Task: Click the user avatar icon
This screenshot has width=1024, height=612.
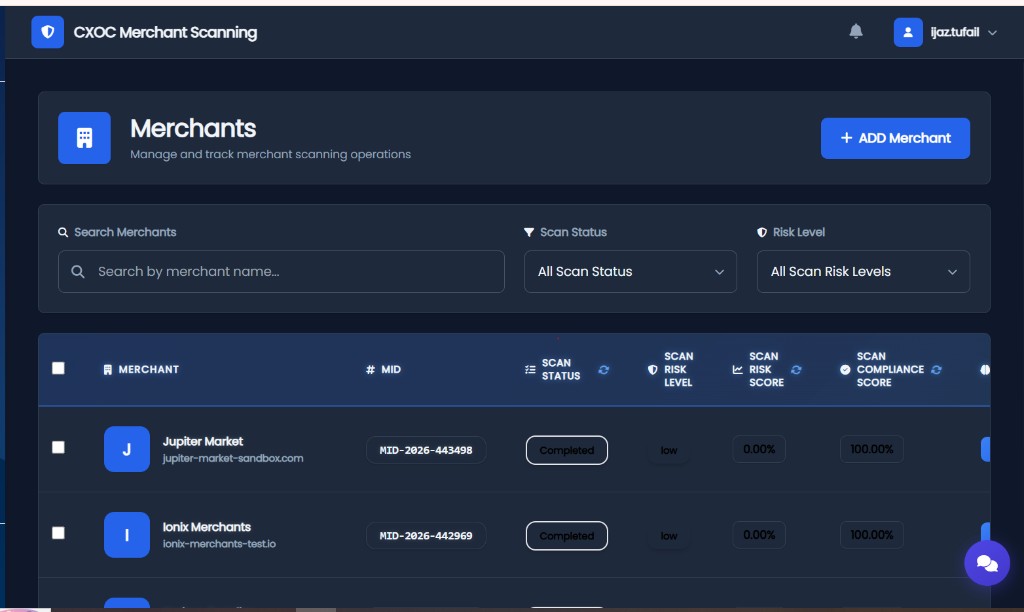Action: pos(908,32)
